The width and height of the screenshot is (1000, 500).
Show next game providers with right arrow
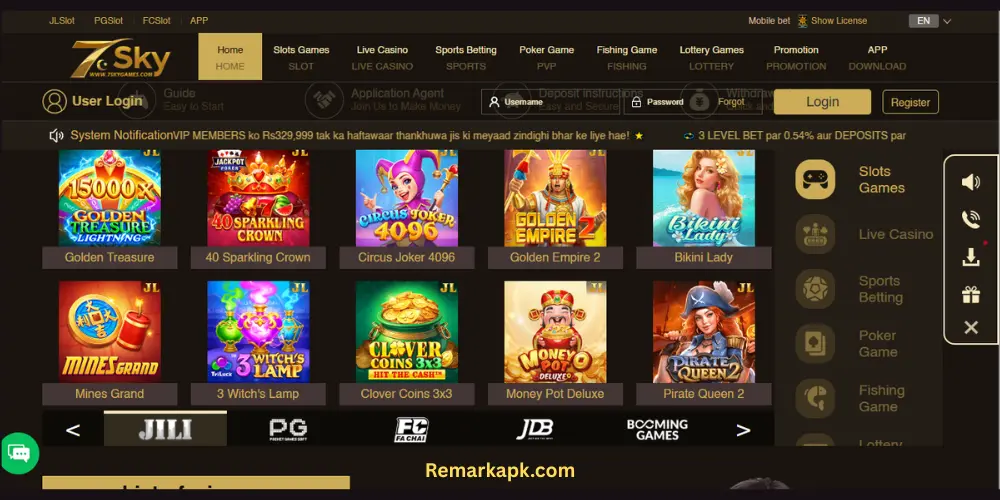tap(743, 430)
